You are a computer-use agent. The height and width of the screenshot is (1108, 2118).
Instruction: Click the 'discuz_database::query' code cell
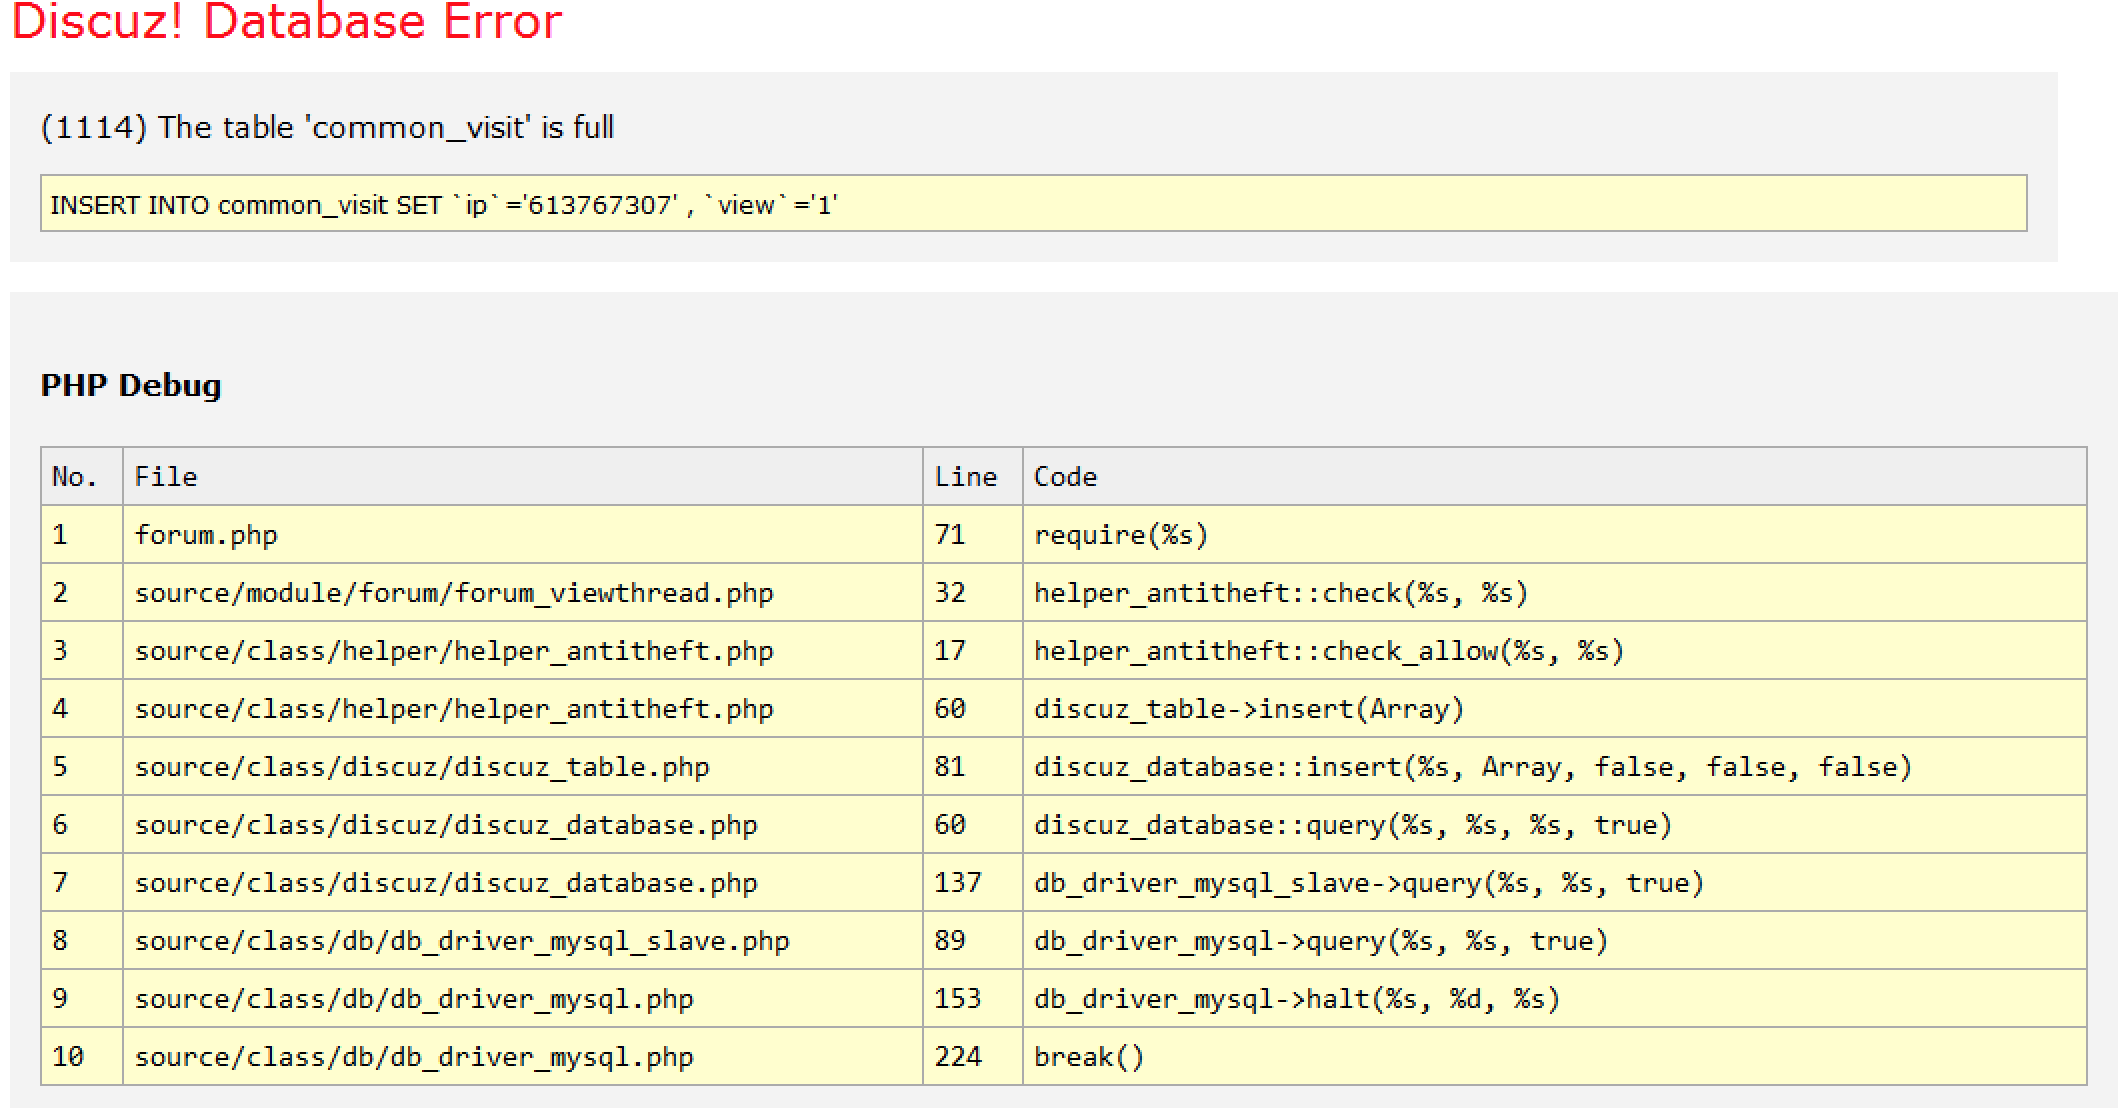click(x=1554, y=824)
